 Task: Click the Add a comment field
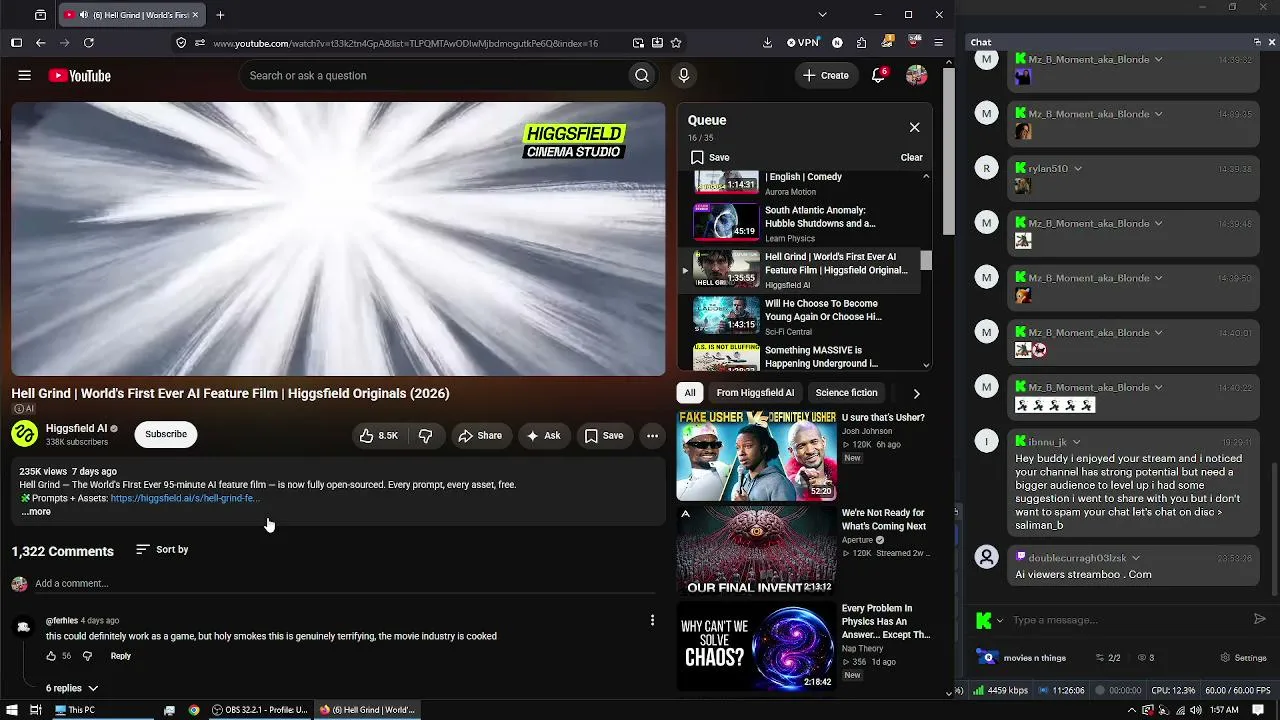click(x=345, y=583)
